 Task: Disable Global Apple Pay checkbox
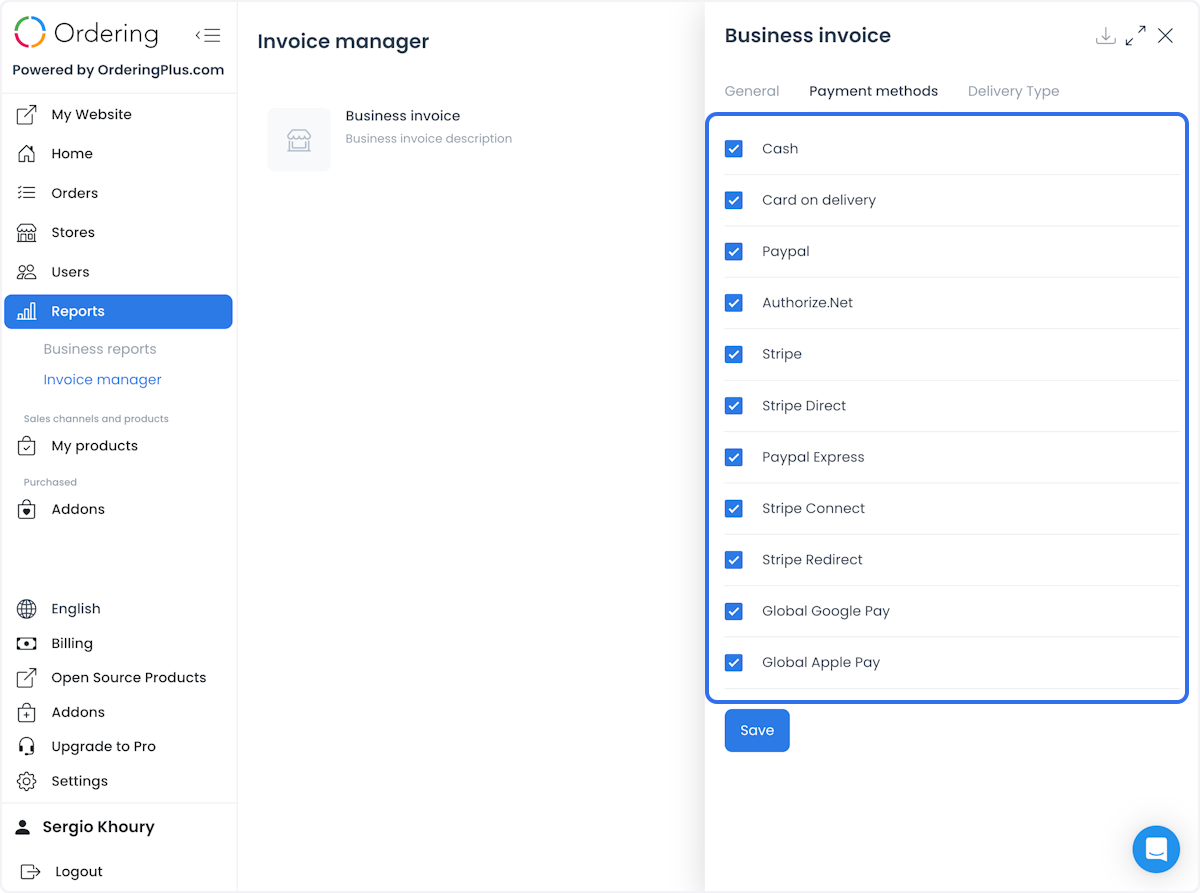(734, 663)
